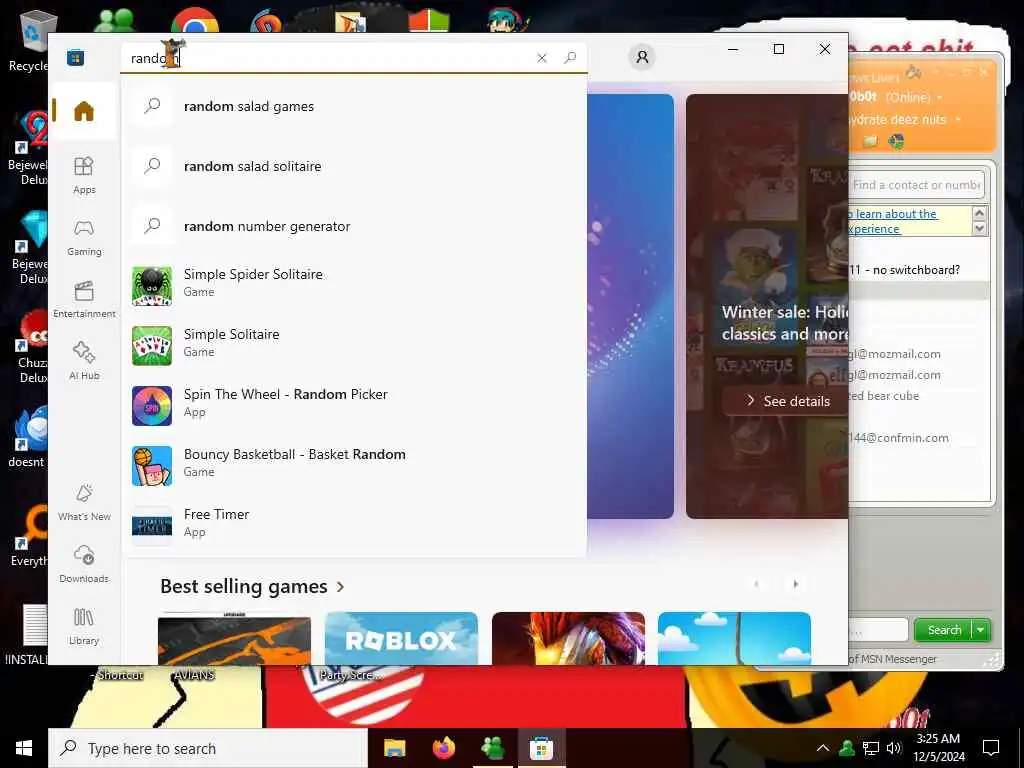This screenshot has width=1024, height=768.
Task: Open Free Timer app result
Action: [354, 524]
